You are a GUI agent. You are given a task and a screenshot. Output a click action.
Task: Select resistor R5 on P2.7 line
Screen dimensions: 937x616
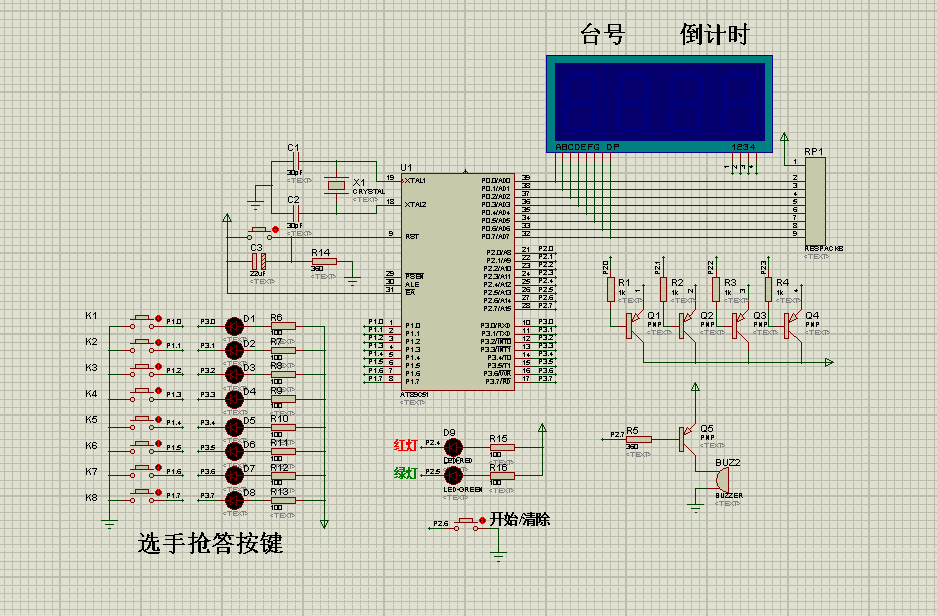pos(639,440)
